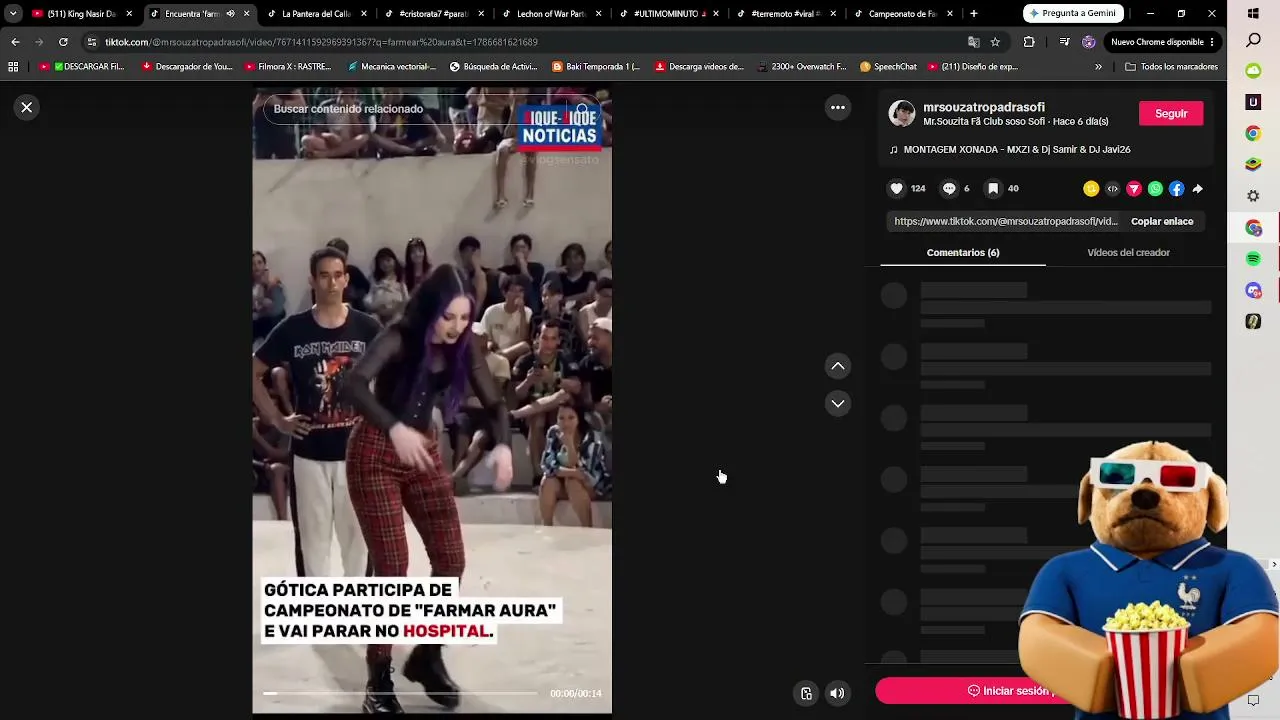Share the video on Facebook

click(1176, 188)
